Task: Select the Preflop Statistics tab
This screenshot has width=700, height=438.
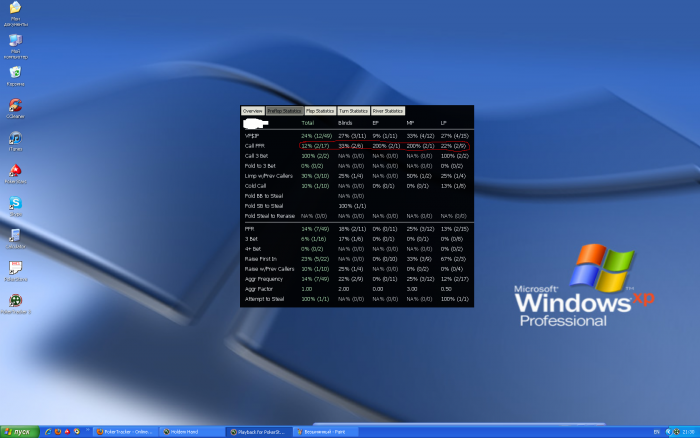Action: coord(284,111)
